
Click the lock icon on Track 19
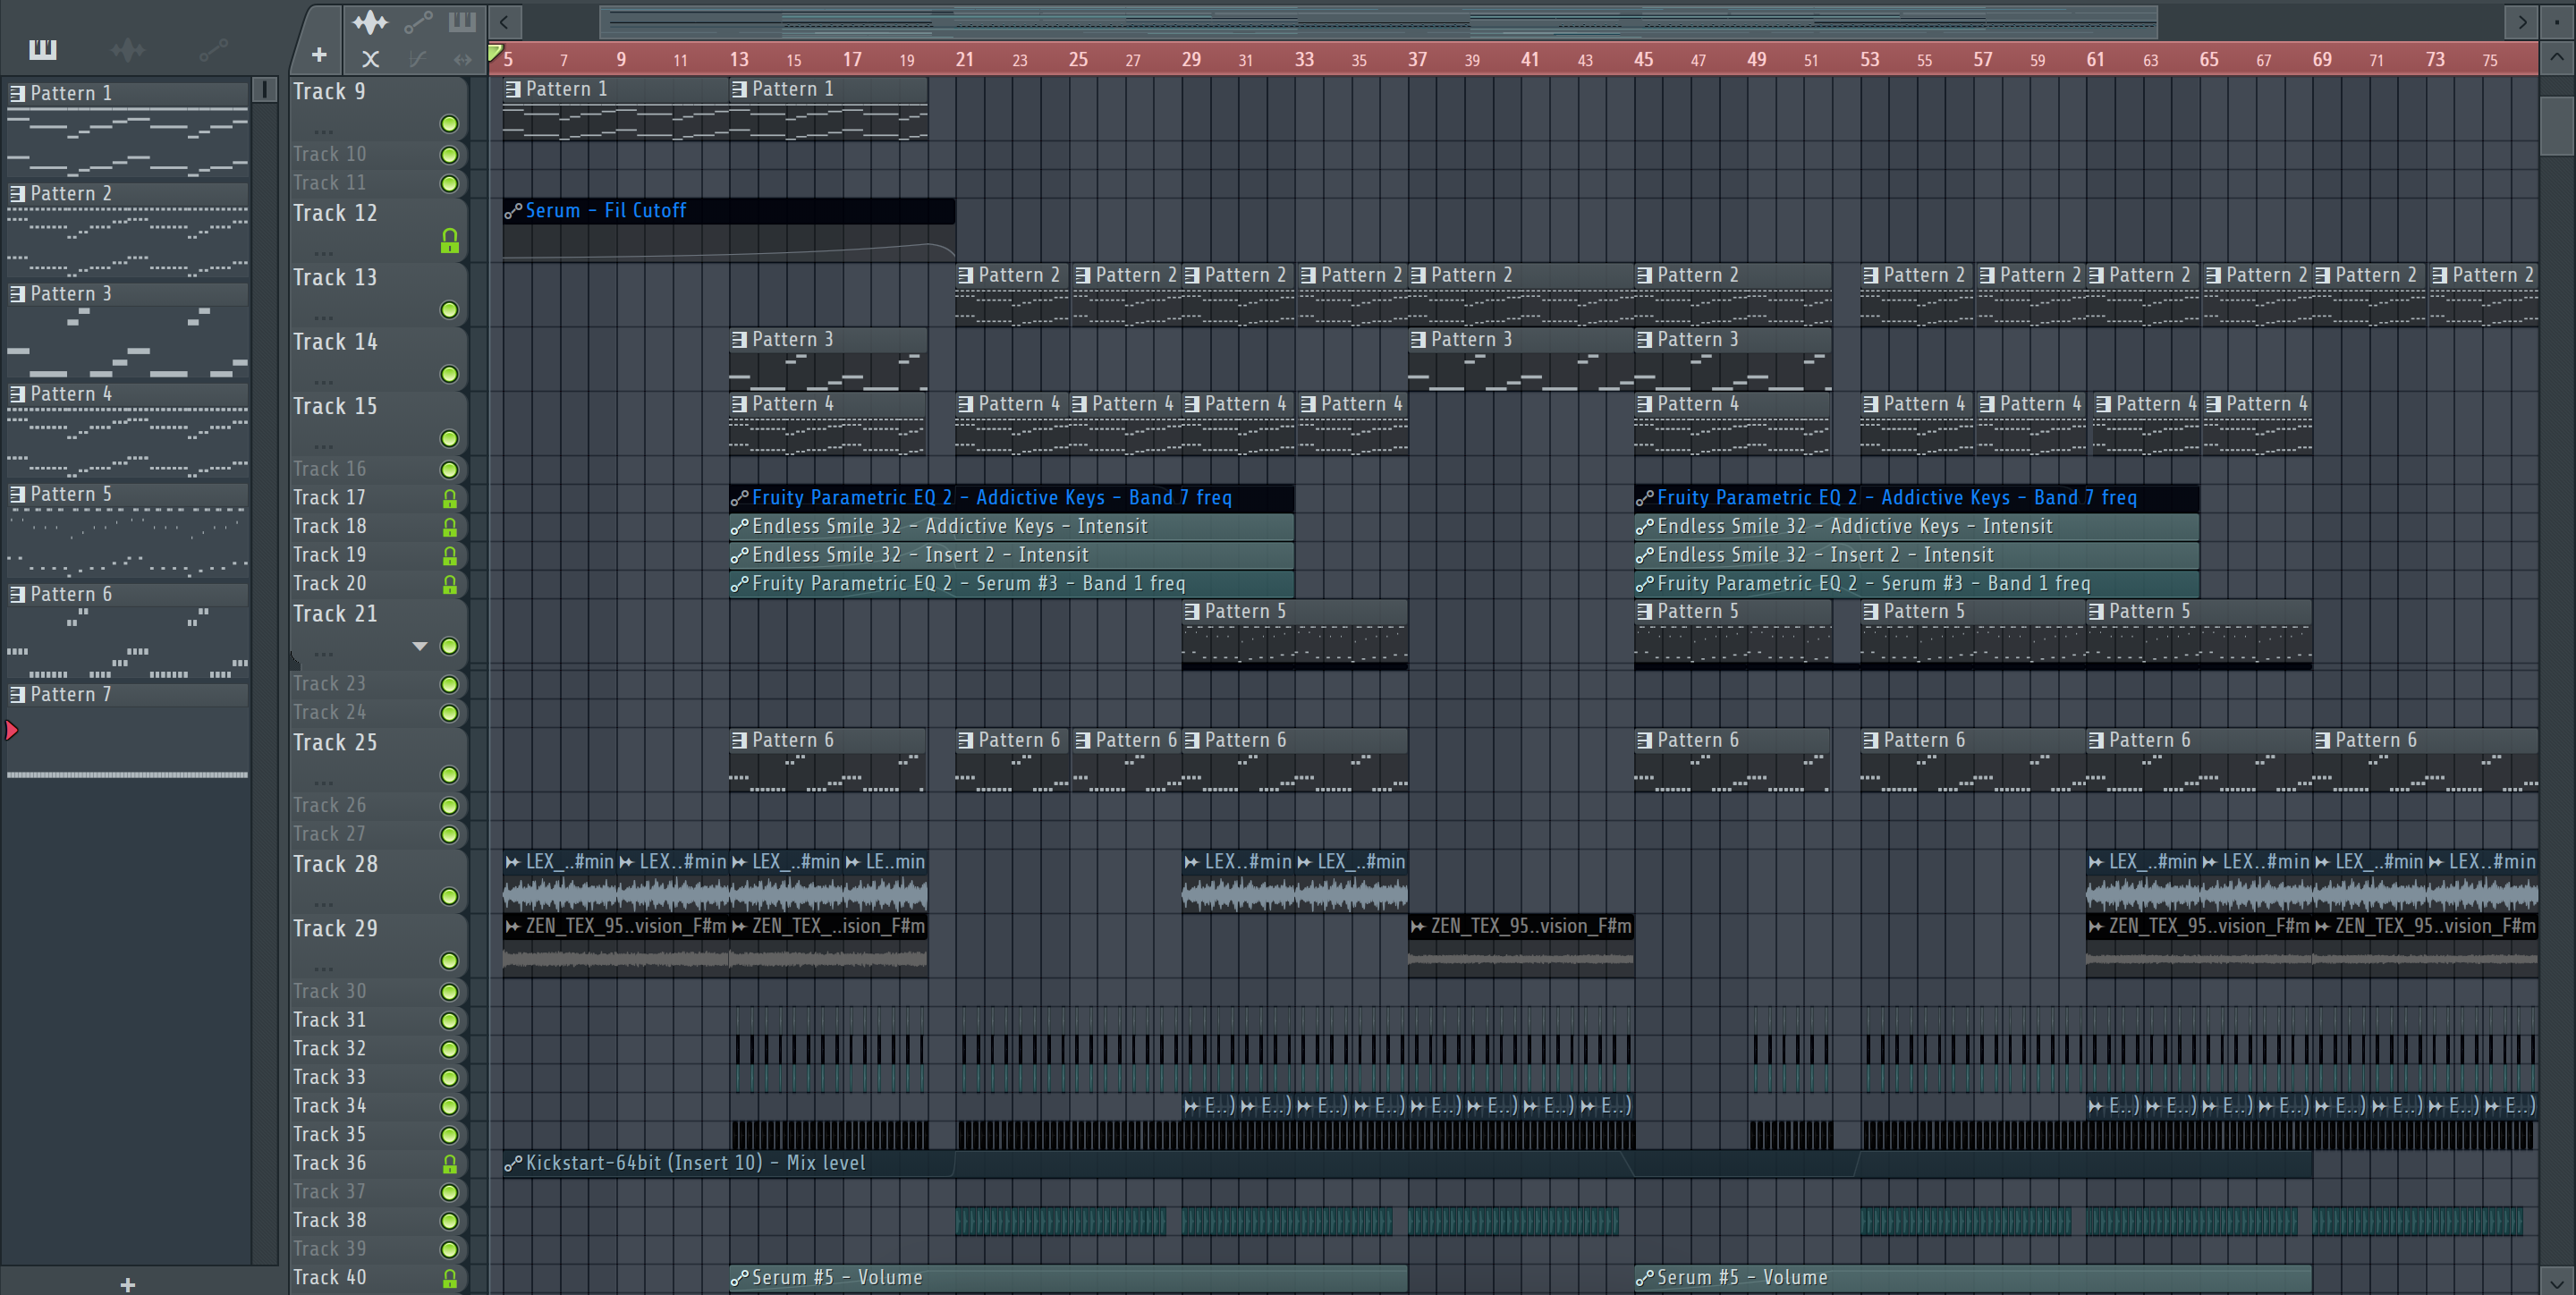[450, 556]
